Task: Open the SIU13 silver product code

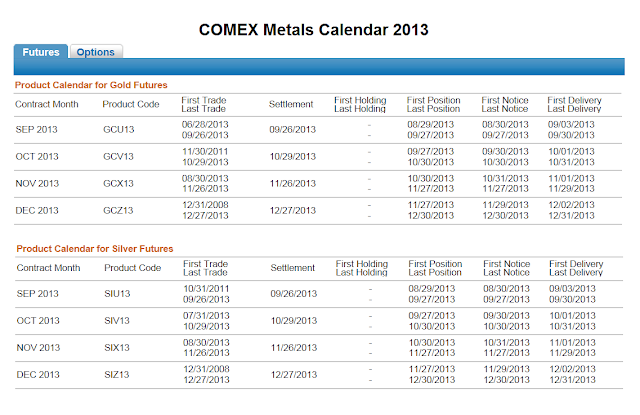Action: pyautogui.click(x=117, y=294)
